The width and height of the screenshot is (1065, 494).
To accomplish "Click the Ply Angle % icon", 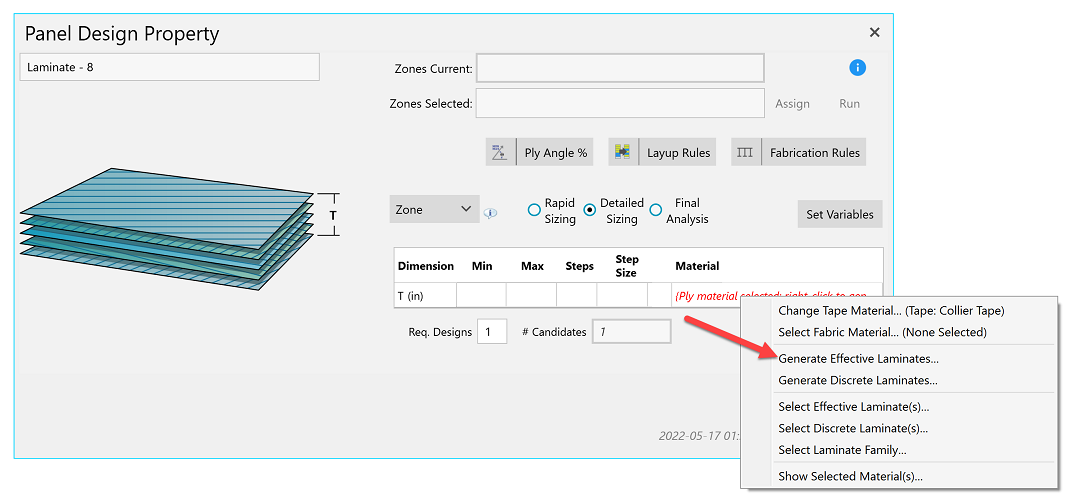I will (501, 153).
